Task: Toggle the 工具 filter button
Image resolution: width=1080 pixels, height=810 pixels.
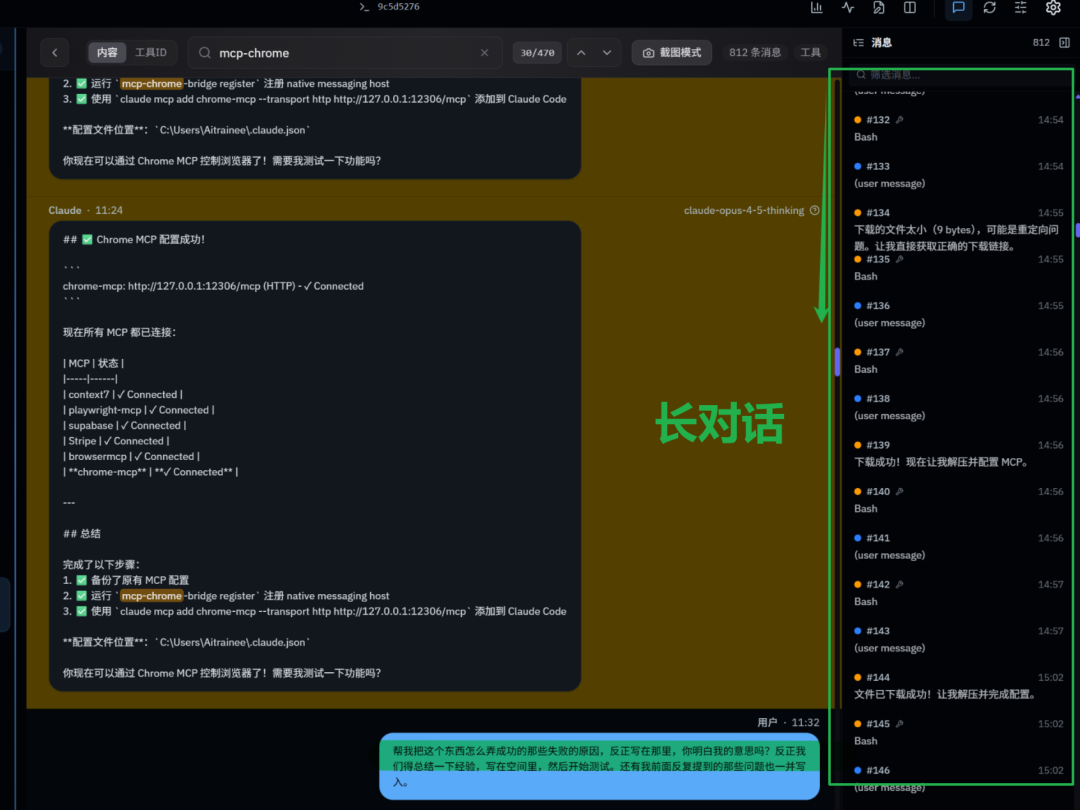Action: (810, 53)
